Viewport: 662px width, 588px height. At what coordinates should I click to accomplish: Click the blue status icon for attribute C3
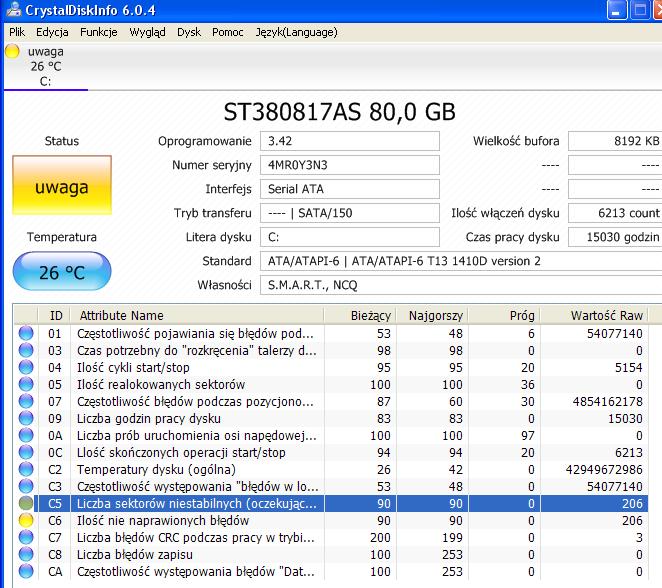(26, 486)
